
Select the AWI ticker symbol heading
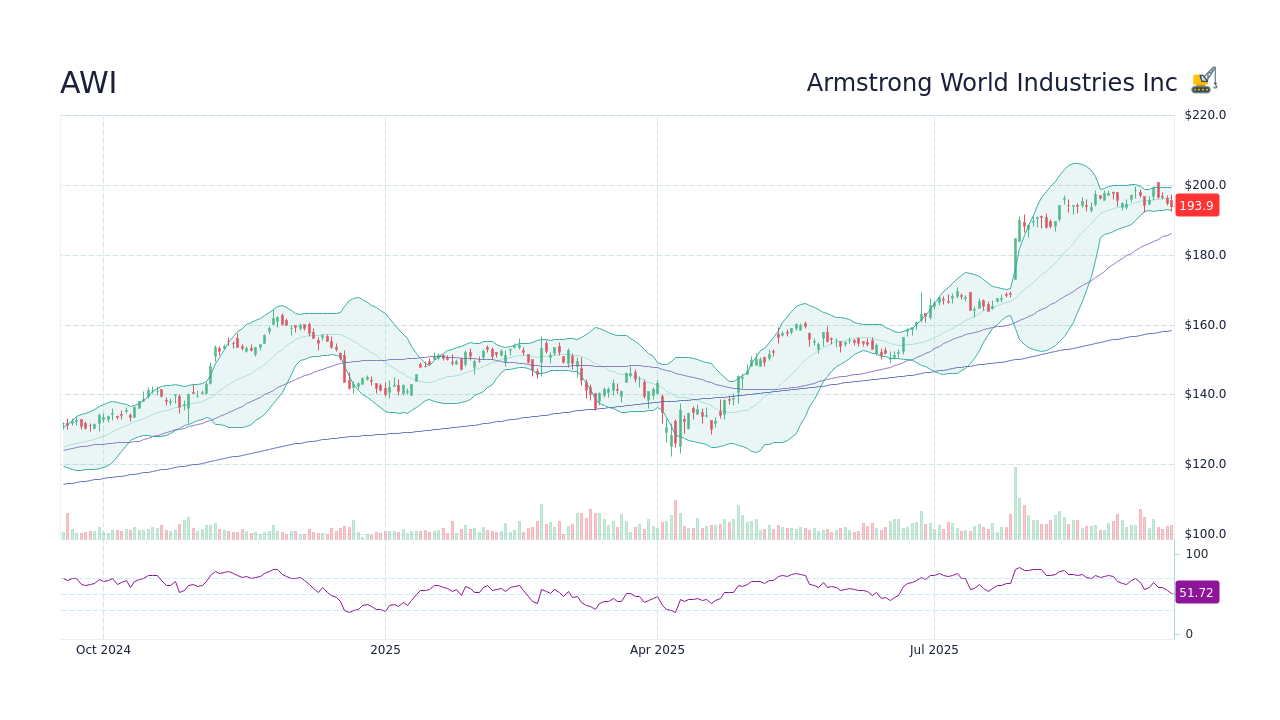(89, 83)
